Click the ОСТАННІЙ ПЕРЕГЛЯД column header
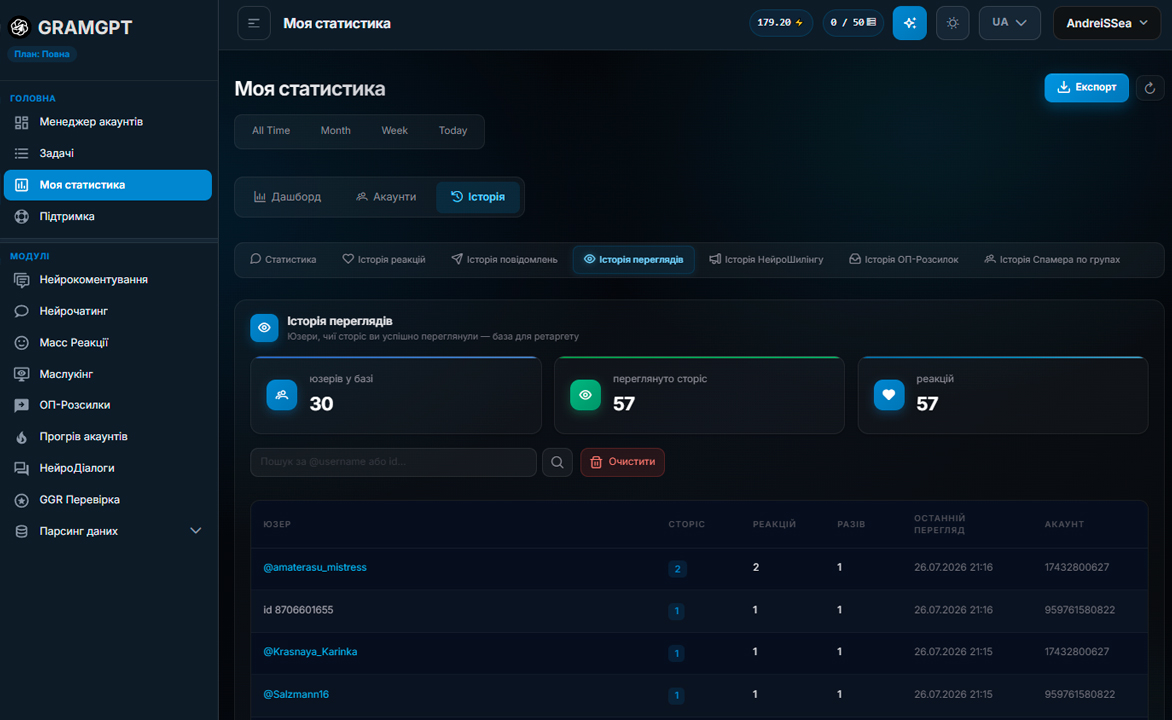Screen dimensions: 1172x720 point(940,524)
